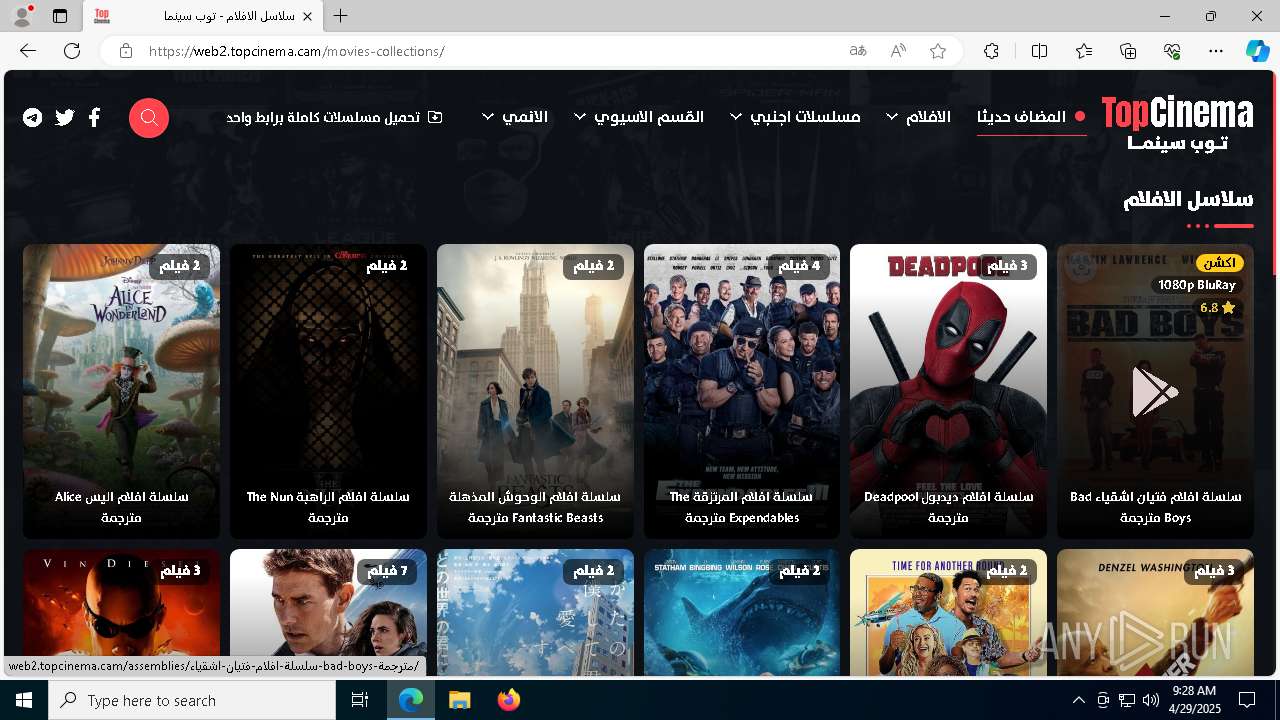Image resolution: width=1280 pixels, height=720 pixels.
Task: Show hidden system tray icons
Action: pos(1078,700)
